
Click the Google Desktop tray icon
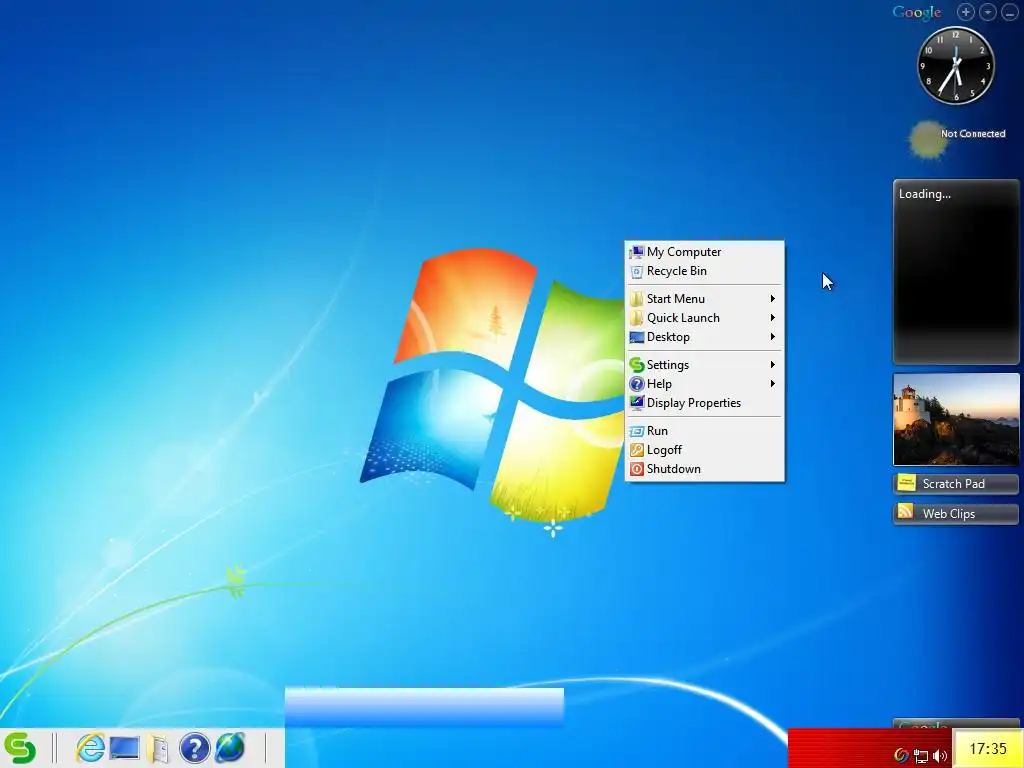(901, 756)
